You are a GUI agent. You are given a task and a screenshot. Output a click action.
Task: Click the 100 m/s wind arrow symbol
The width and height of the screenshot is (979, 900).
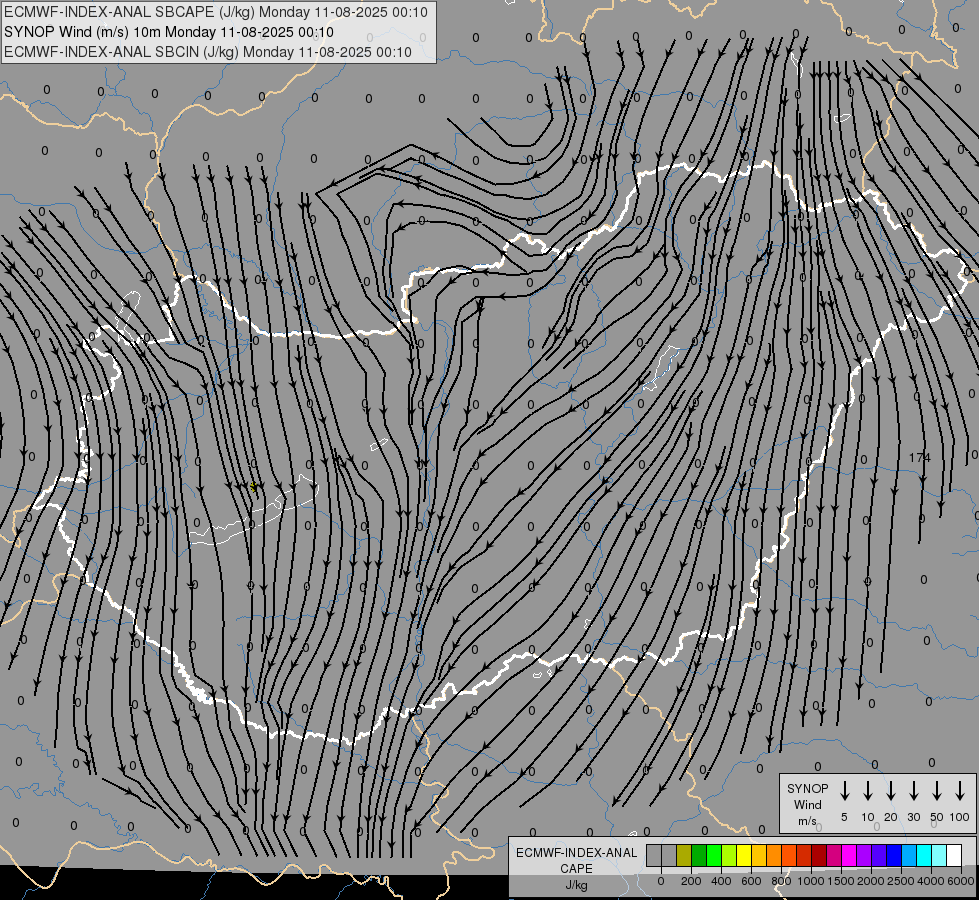coord(960,791)
